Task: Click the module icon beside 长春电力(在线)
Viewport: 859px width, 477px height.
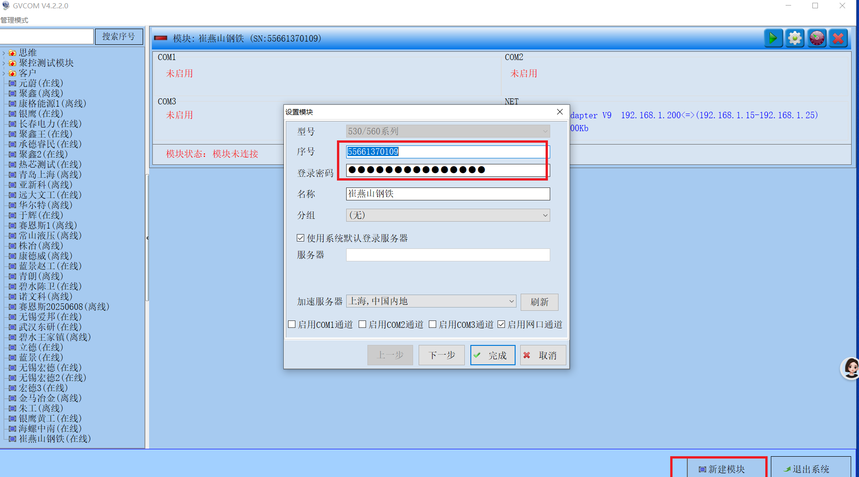Action: tap(12, 124)
